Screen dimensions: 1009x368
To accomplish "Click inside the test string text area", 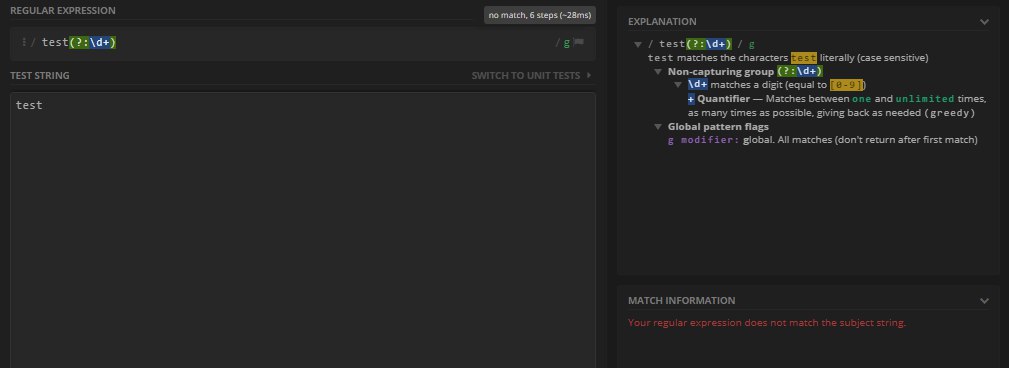I will tap(302, 230).
